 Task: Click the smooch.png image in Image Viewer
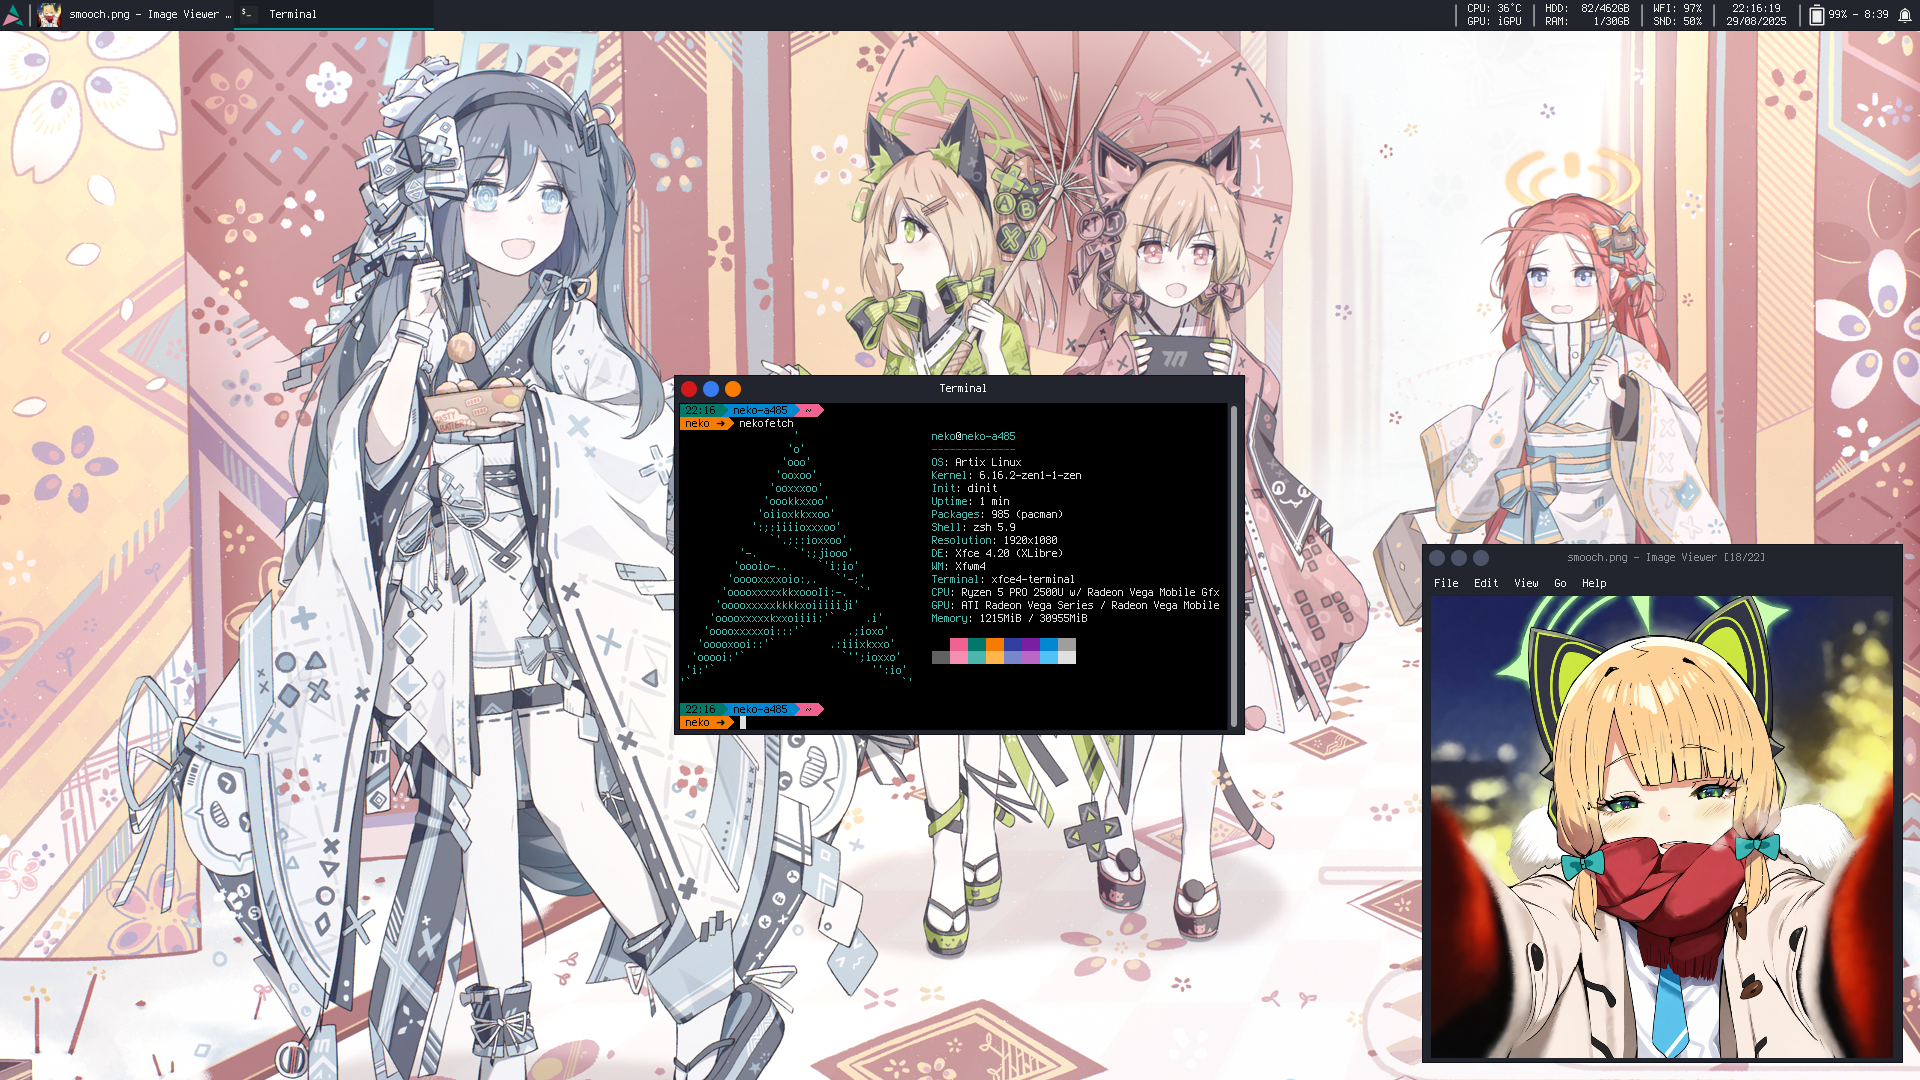pyautogui.click(x=1662, y=827)
